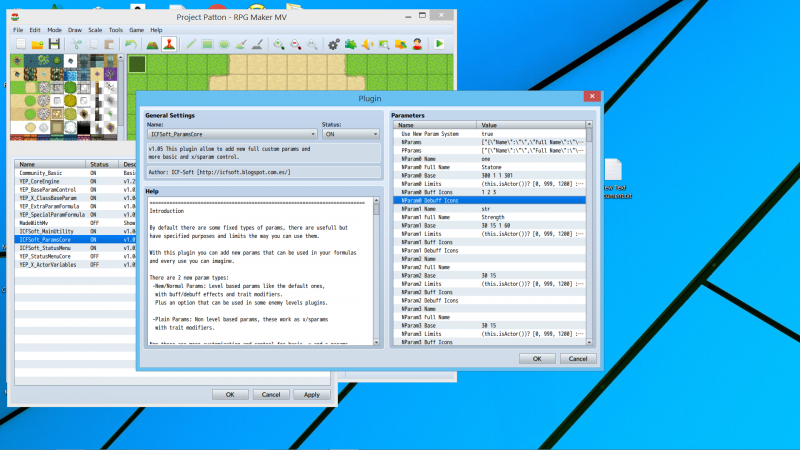Open the Status ON dropdown

pyautogui.click(x=351, y=134)
